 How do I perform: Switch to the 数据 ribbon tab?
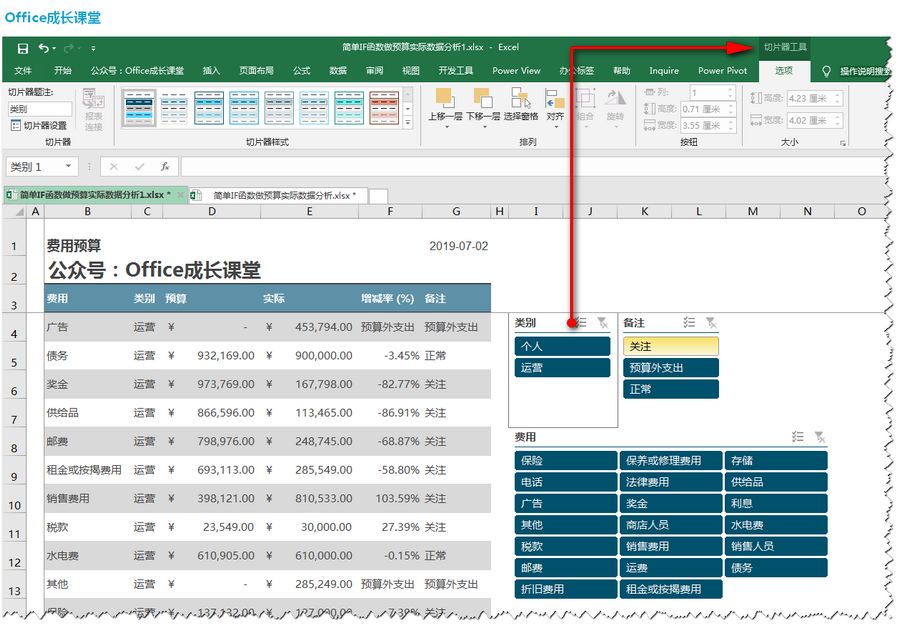pos(338,71)
